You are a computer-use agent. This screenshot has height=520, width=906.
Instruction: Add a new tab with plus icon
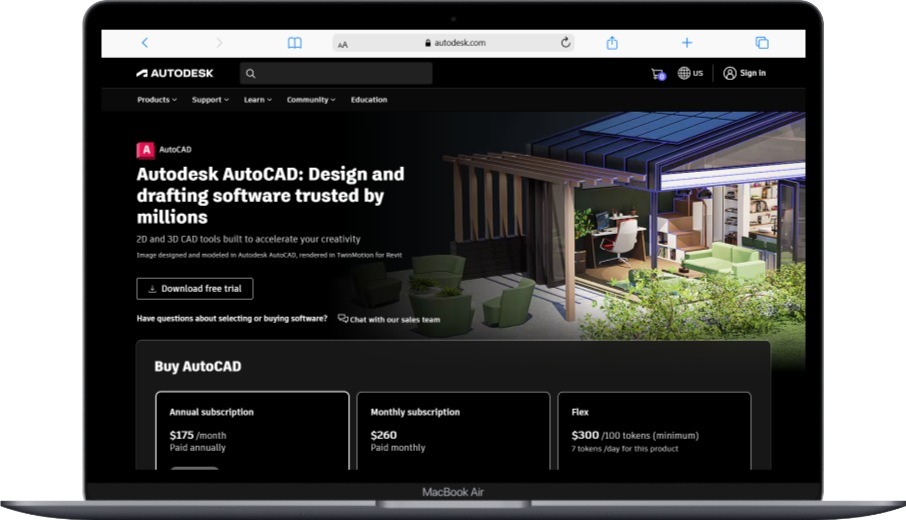coord(687,43)
